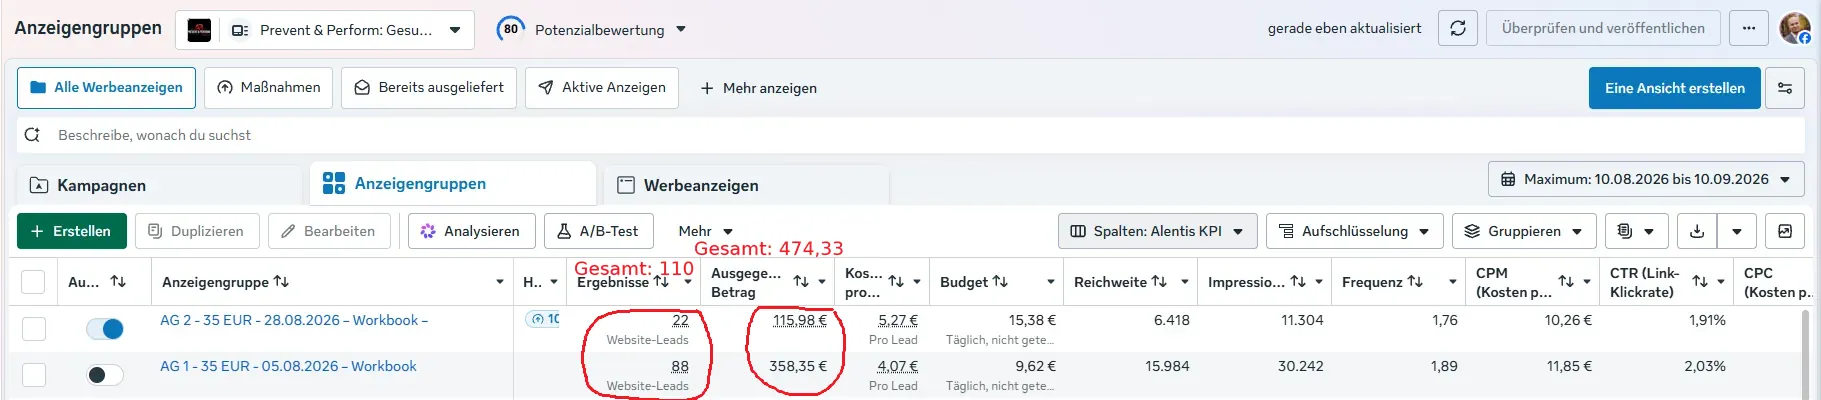
Task: Click Mehr anzeigen for more views
Action: pyautogui.click(x=758, y=88)
